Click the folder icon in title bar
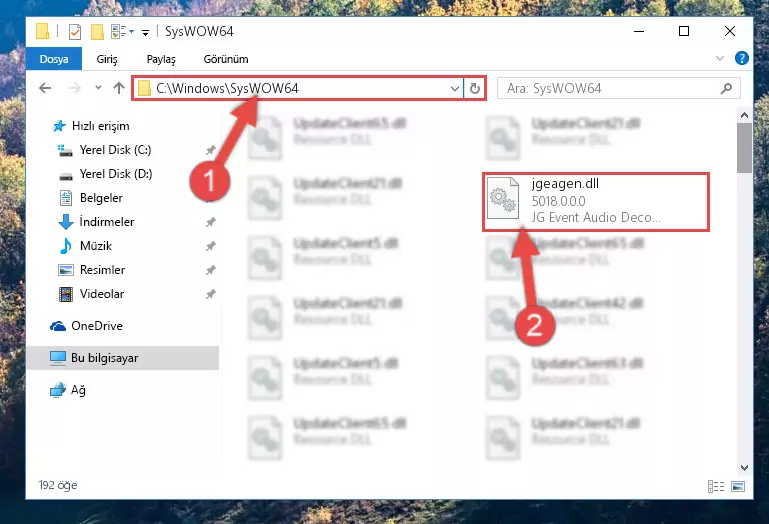 click(43, 31)
